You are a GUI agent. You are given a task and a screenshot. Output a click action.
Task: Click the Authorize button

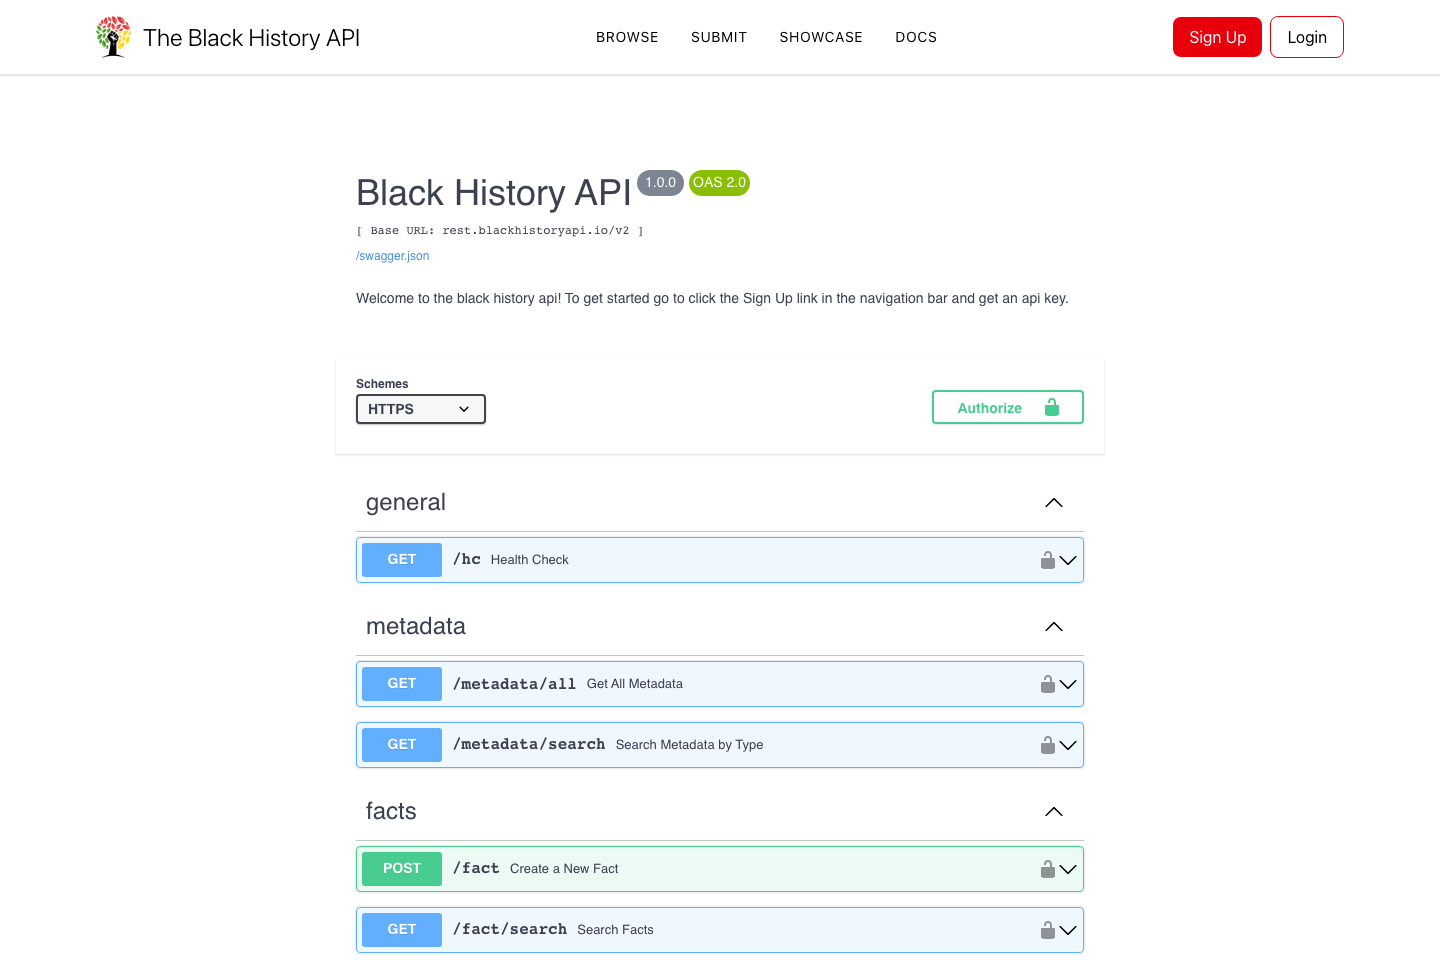[x=989, y=407]
